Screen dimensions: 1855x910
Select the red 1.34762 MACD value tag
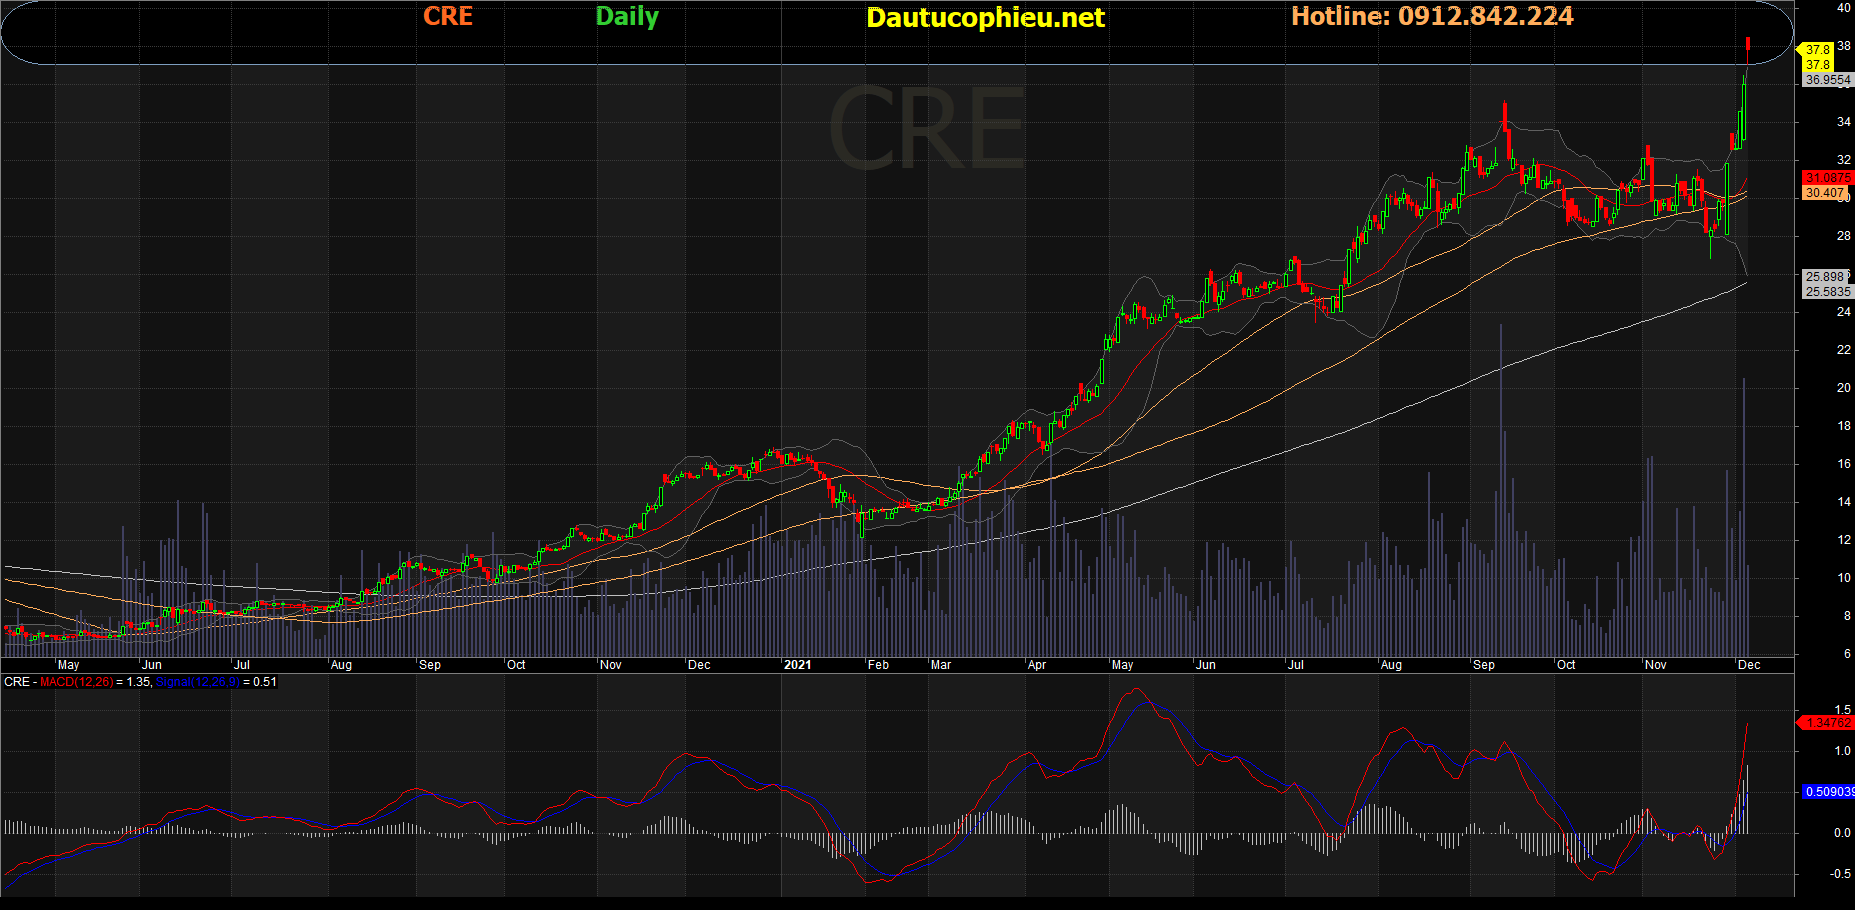[x=1828, y=722]
